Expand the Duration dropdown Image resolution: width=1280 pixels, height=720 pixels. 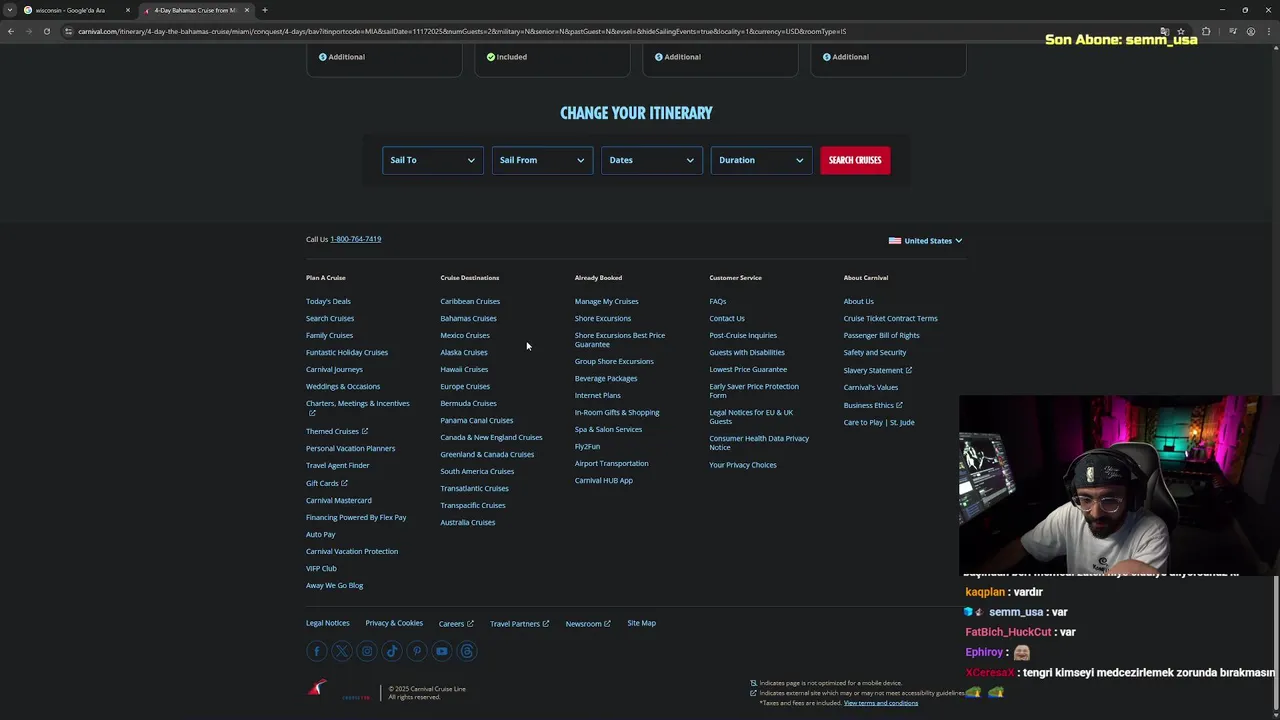(x=760, y=160)
